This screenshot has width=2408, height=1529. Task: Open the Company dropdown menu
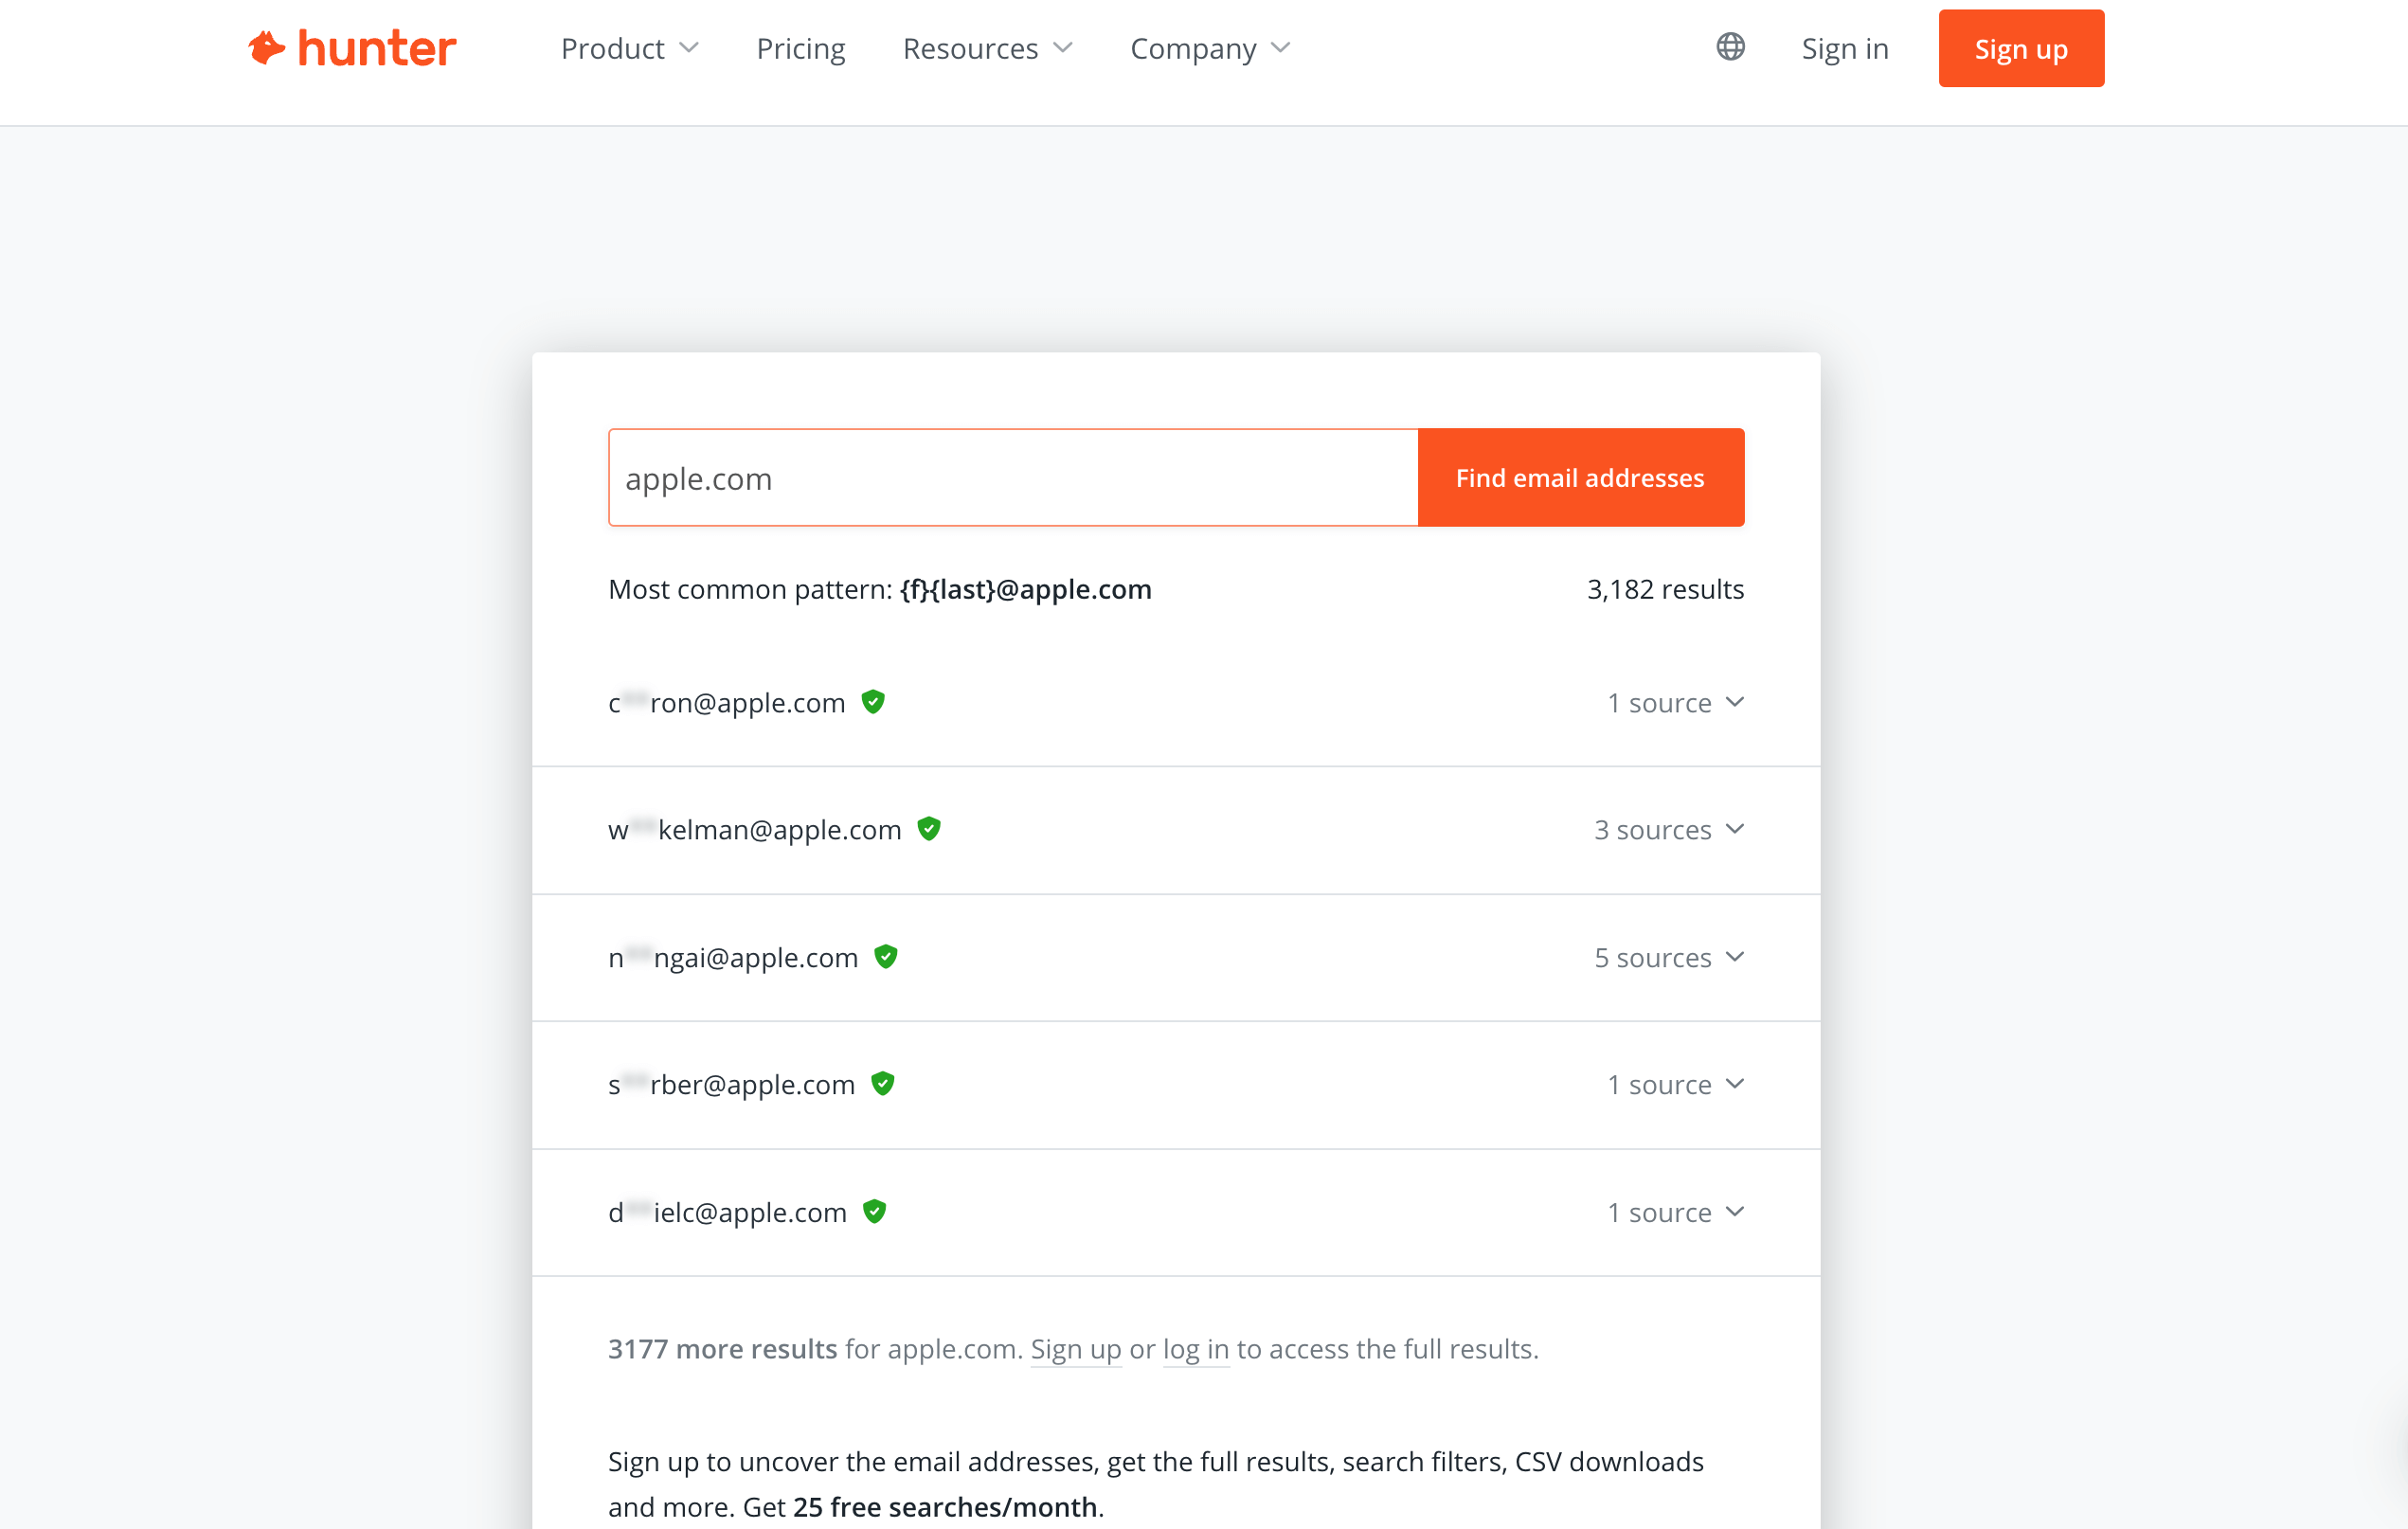pos(1210,48)
